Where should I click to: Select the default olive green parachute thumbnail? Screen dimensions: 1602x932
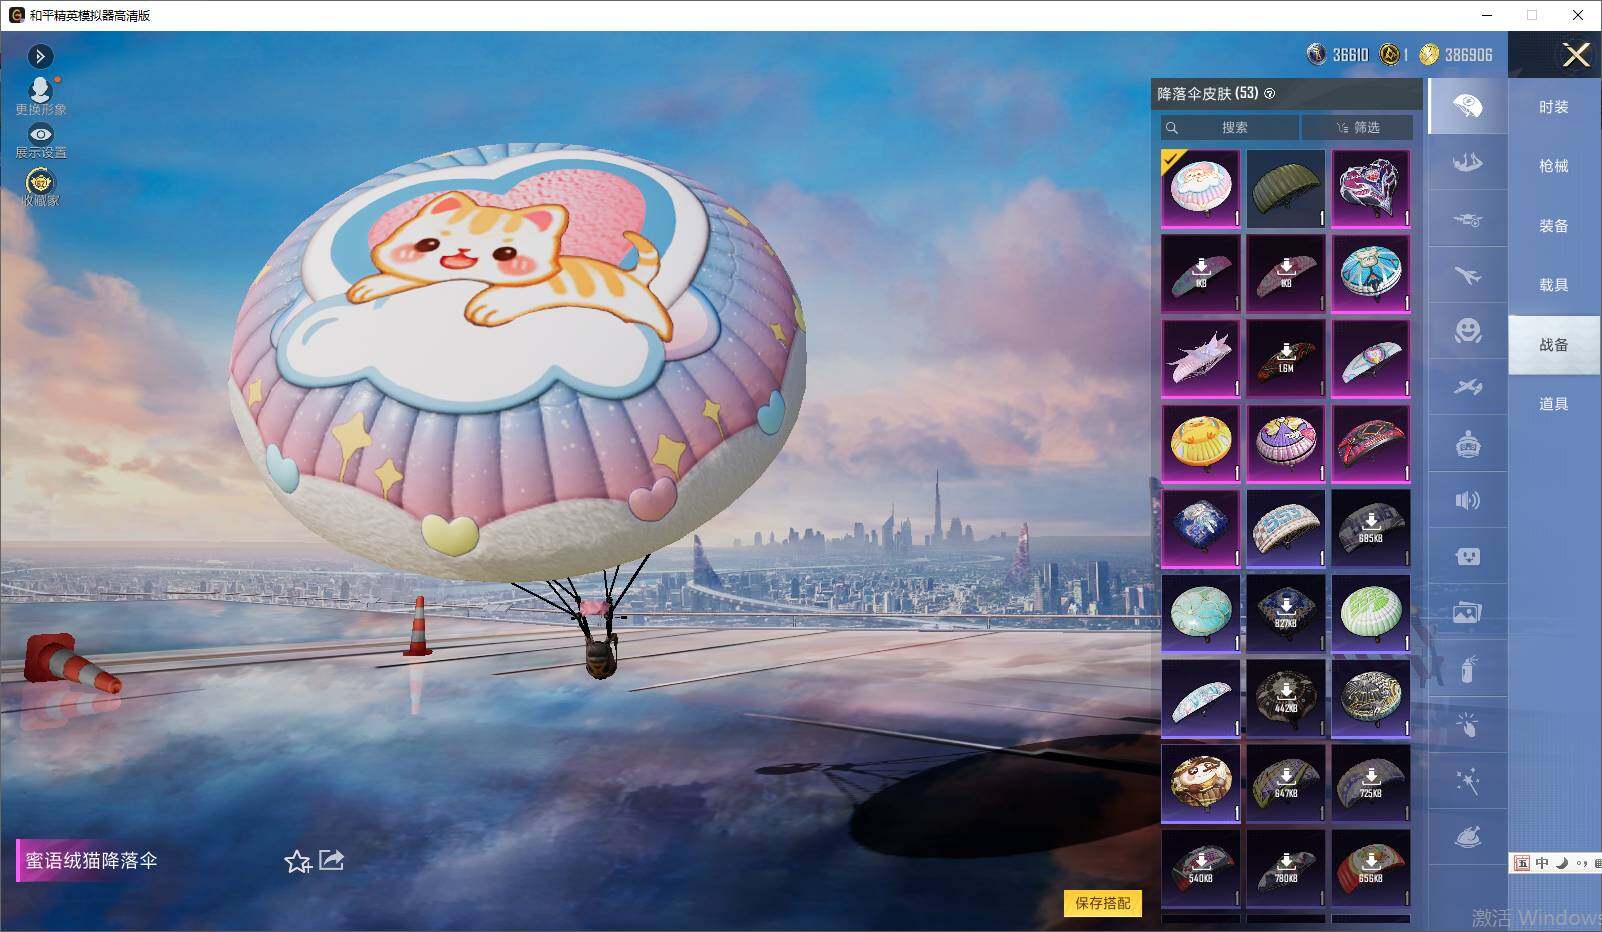pos(1286,189)
